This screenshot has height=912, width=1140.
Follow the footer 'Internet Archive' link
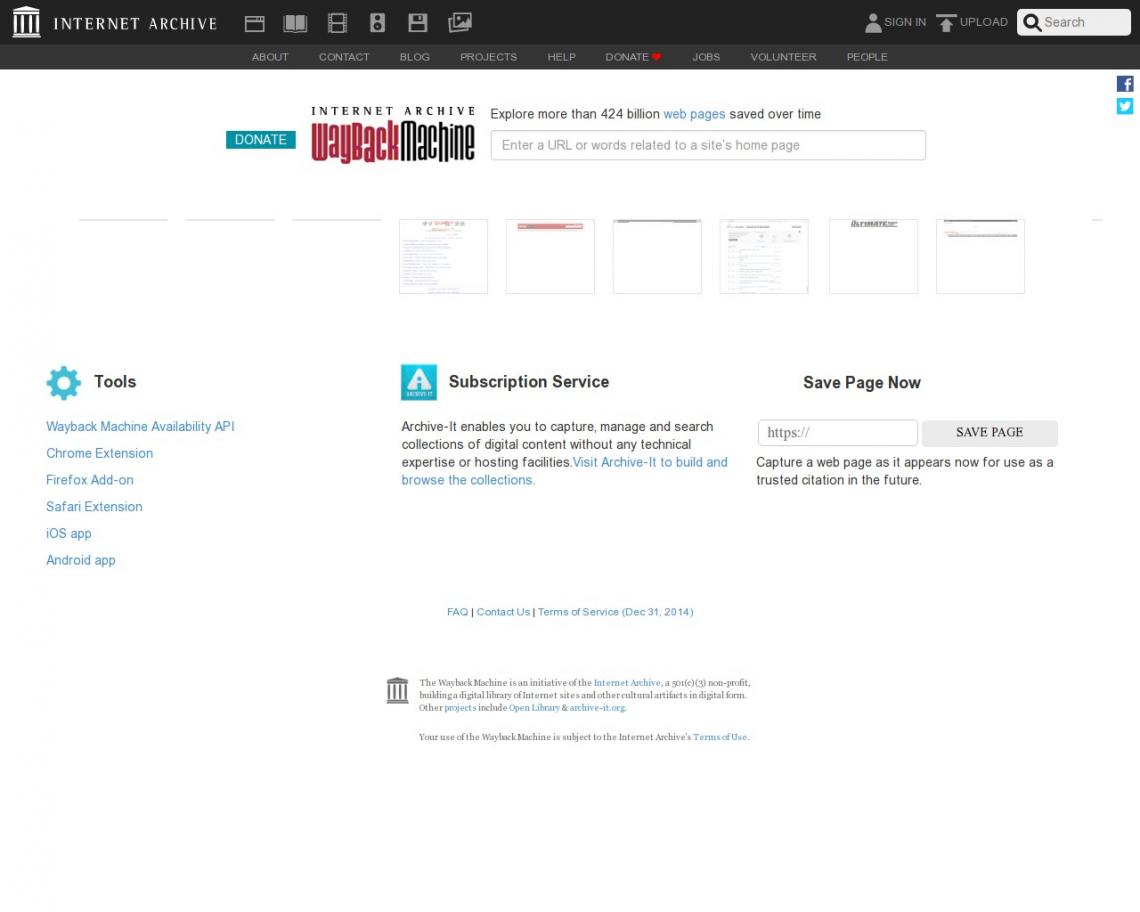627,683
